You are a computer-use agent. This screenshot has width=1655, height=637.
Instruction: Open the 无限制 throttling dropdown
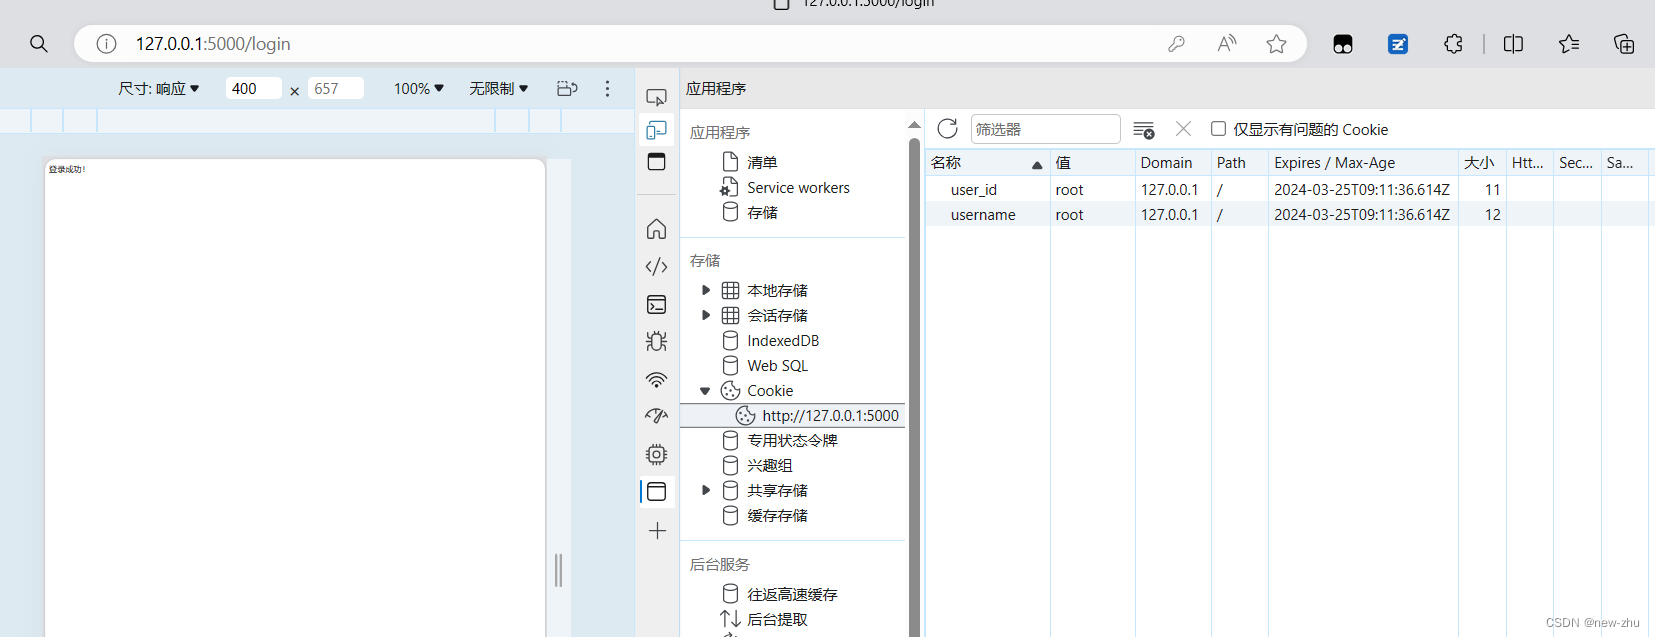click(x=498, y=88)
